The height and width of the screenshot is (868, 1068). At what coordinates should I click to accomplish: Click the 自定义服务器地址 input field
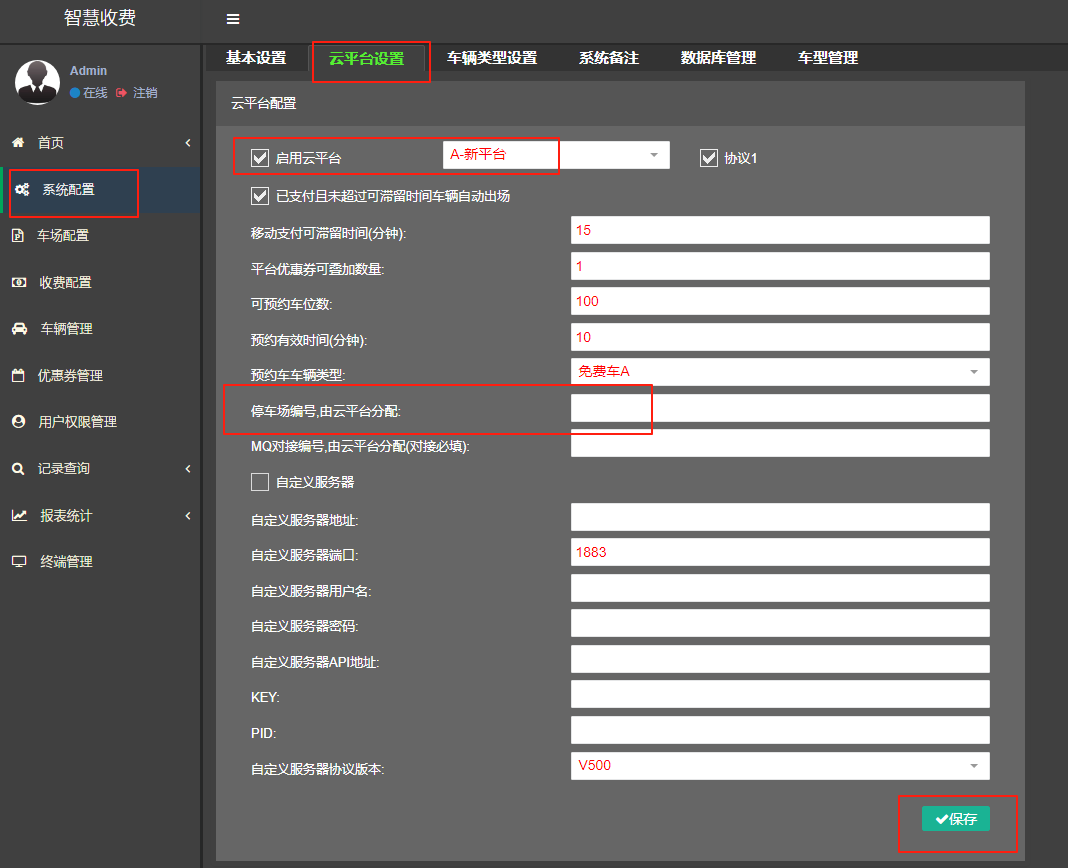[x=780, y=517]
